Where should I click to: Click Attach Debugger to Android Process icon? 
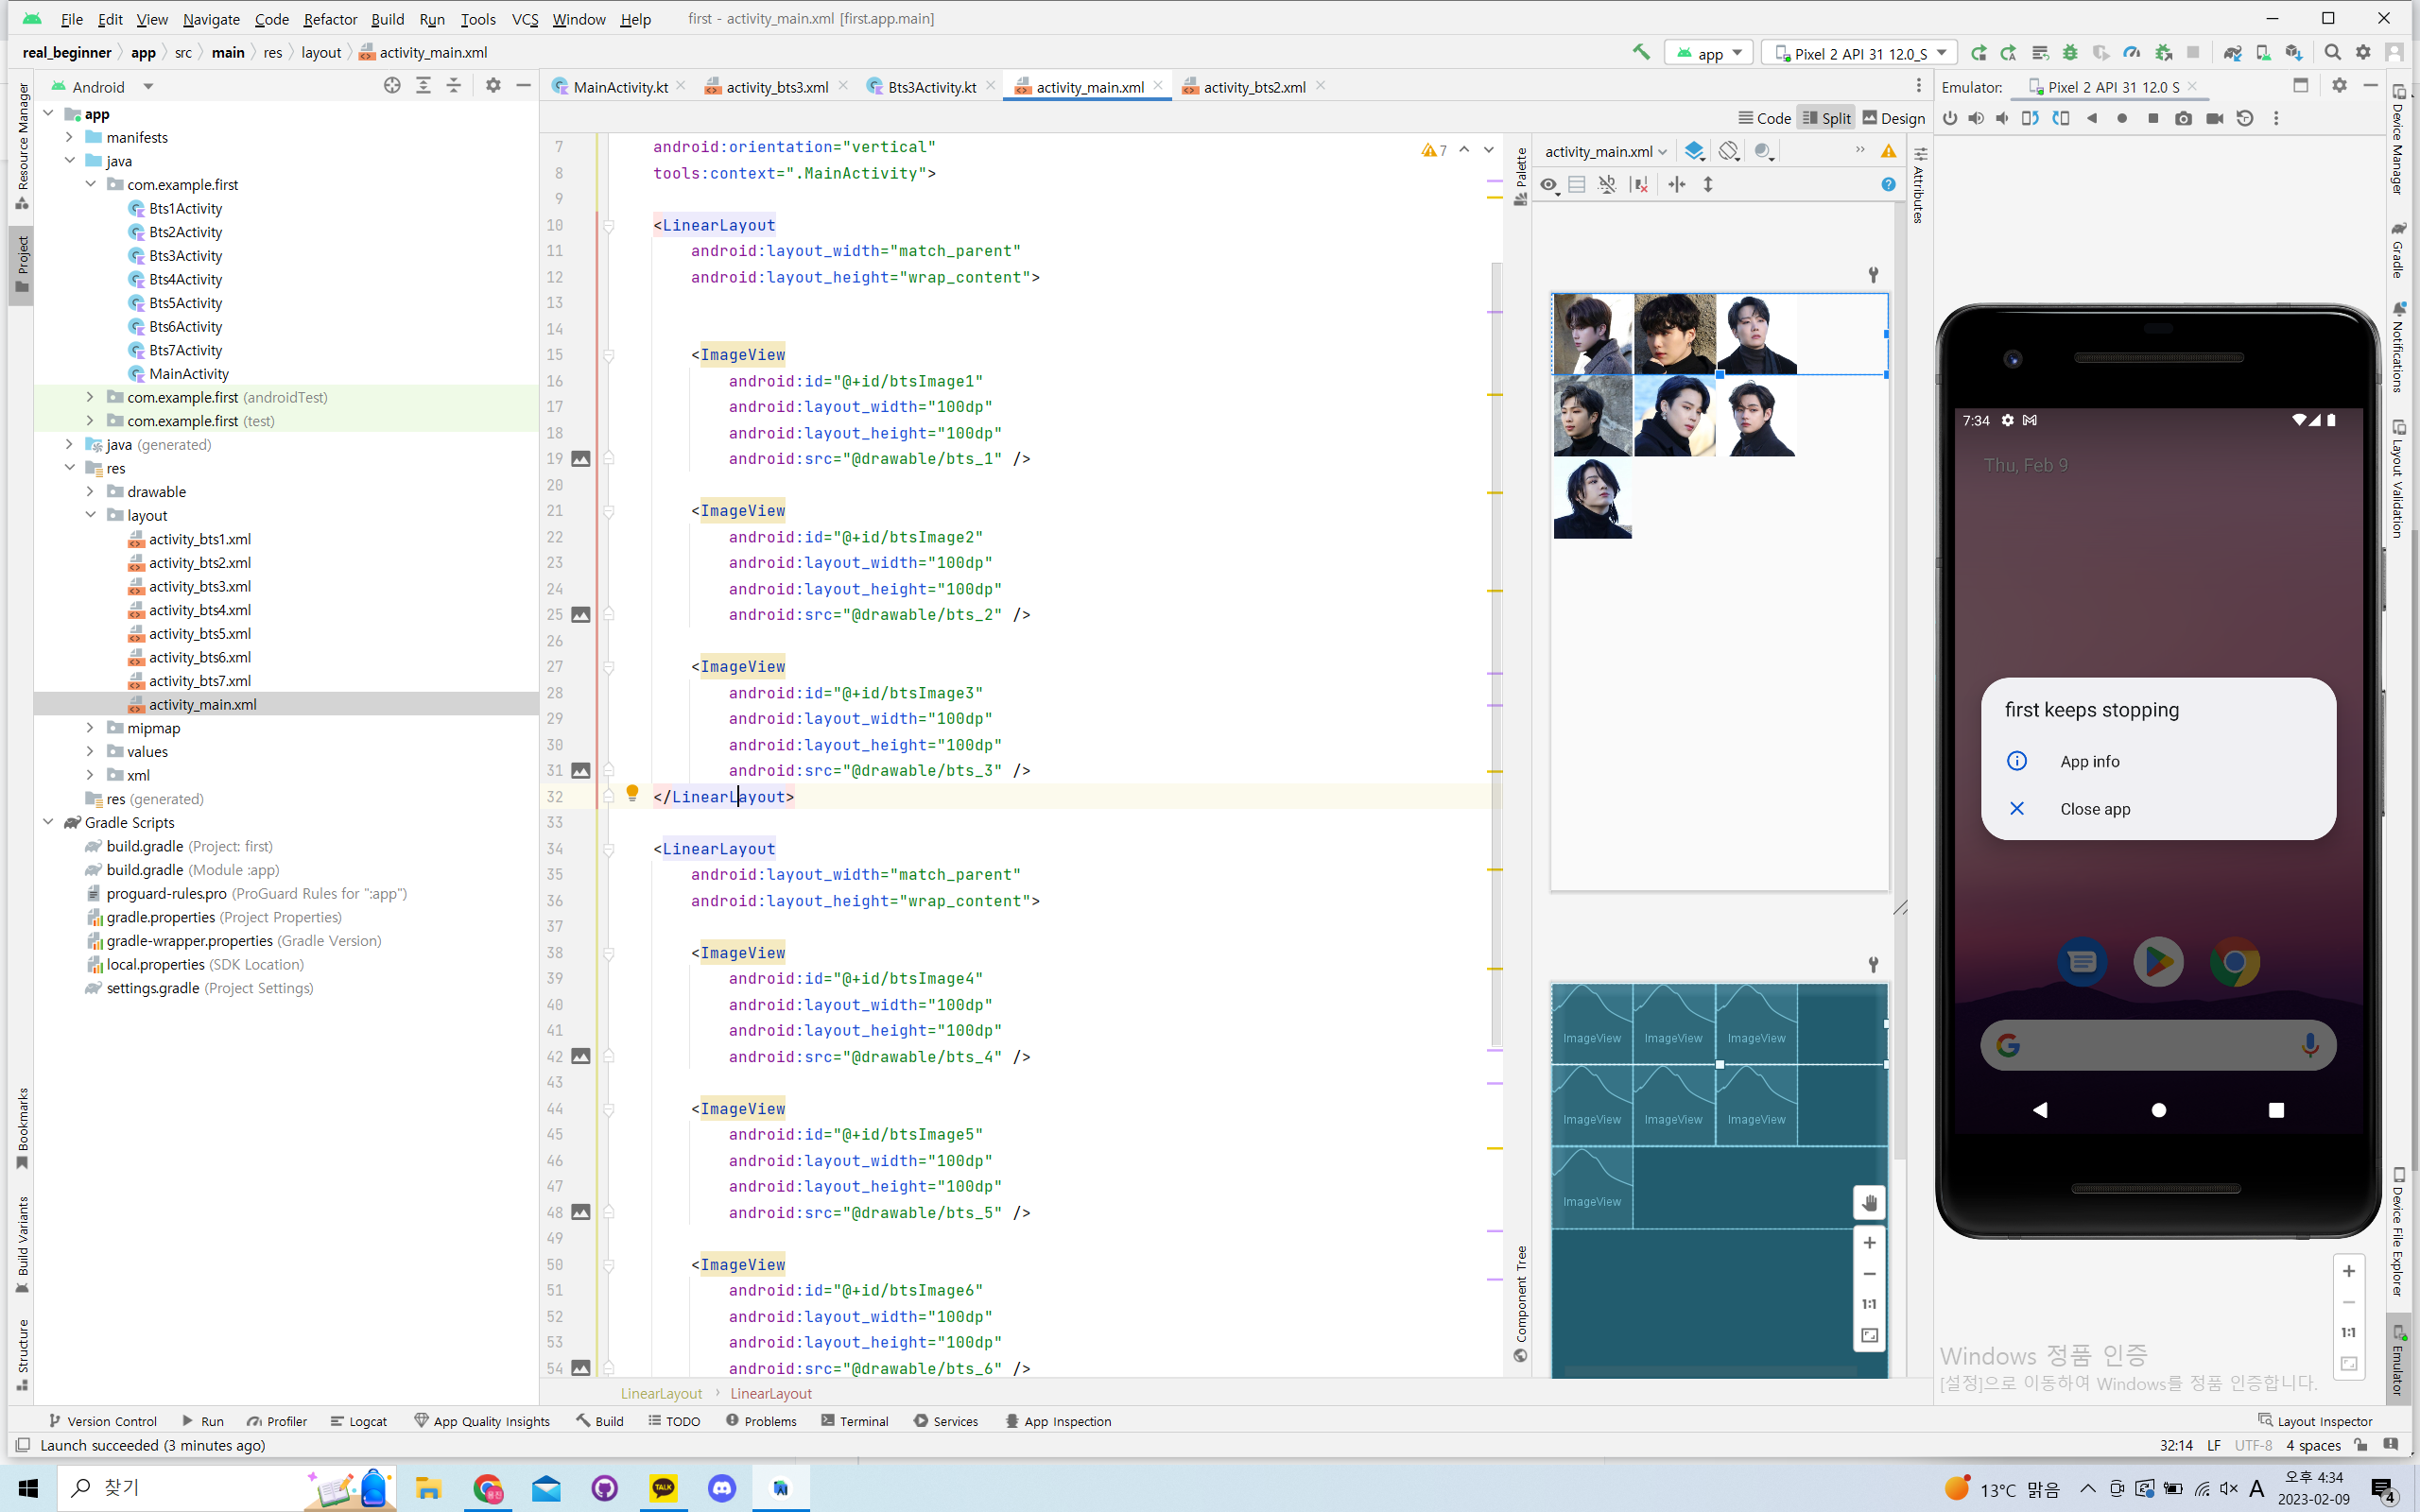[2163, 52]
